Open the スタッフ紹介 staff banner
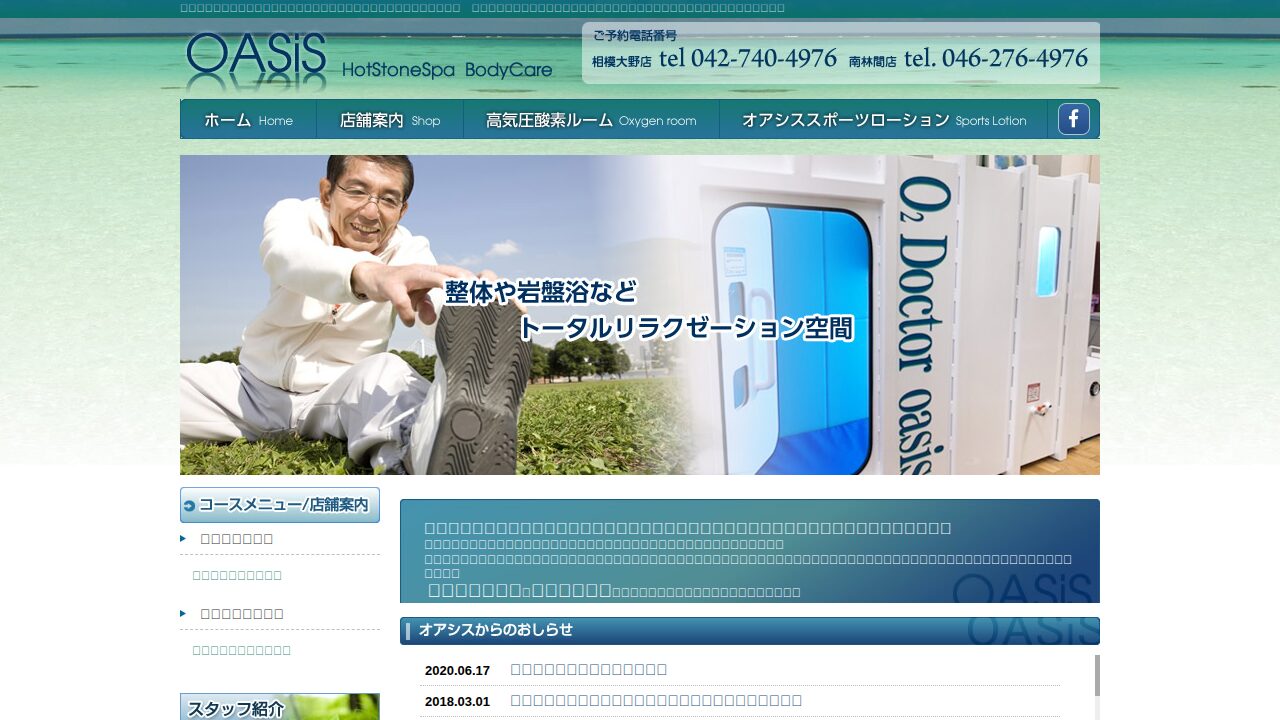This screenshot has width=1280, height=720. pos(279,707)
